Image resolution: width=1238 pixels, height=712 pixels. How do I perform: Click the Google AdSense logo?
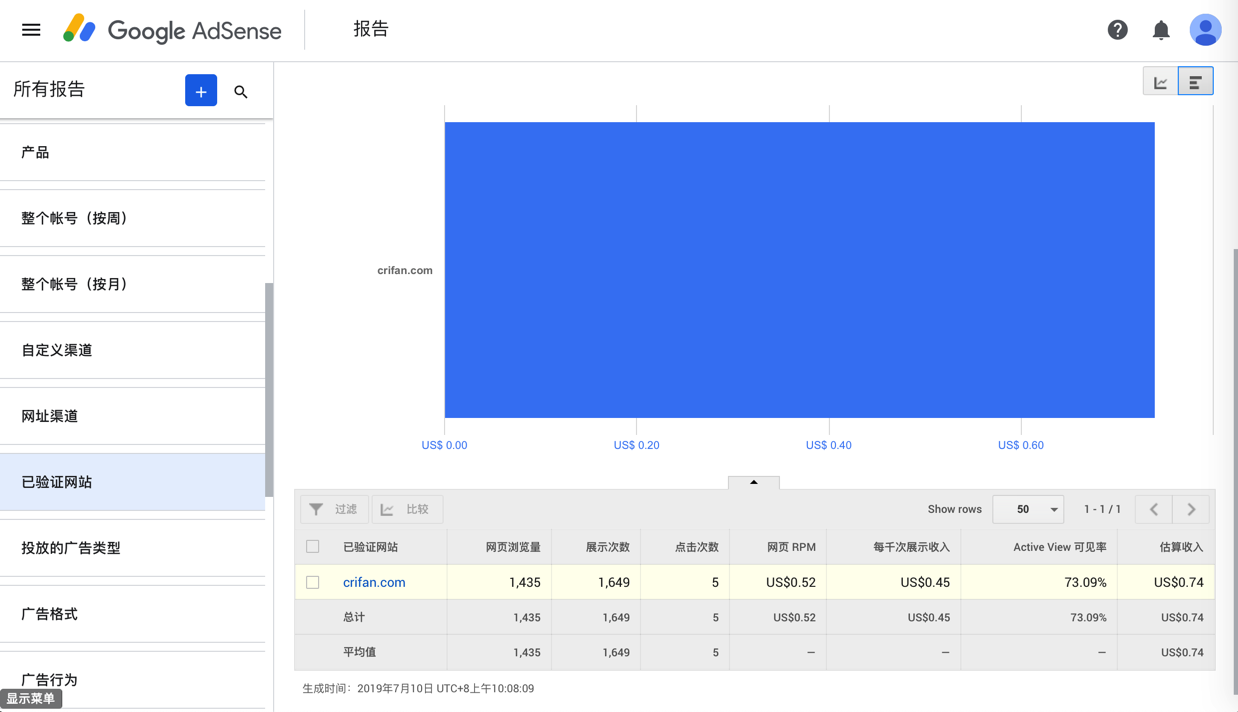pyautogui.click(x=172, y=30)
